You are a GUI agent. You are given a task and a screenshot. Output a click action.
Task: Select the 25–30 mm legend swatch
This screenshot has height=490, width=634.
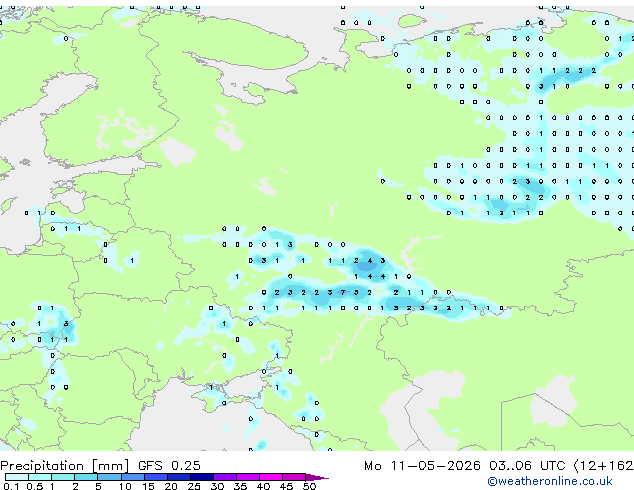click(x=201, y=477)
